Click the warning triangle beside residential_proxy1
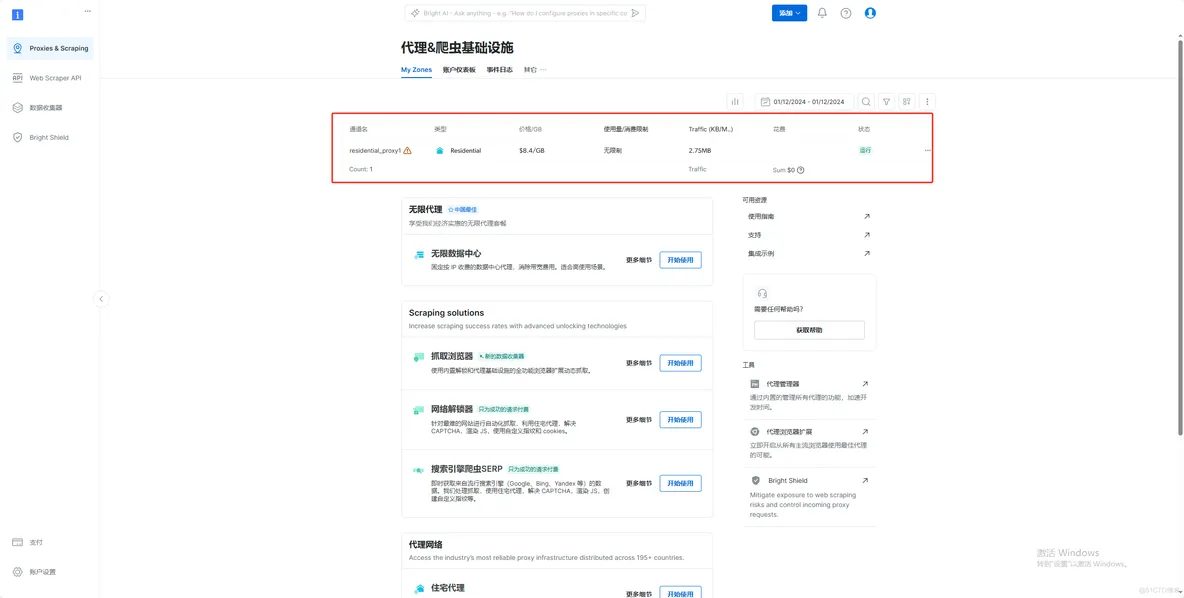This screenshot has width=1184, height=598. (x=408, y=150)
